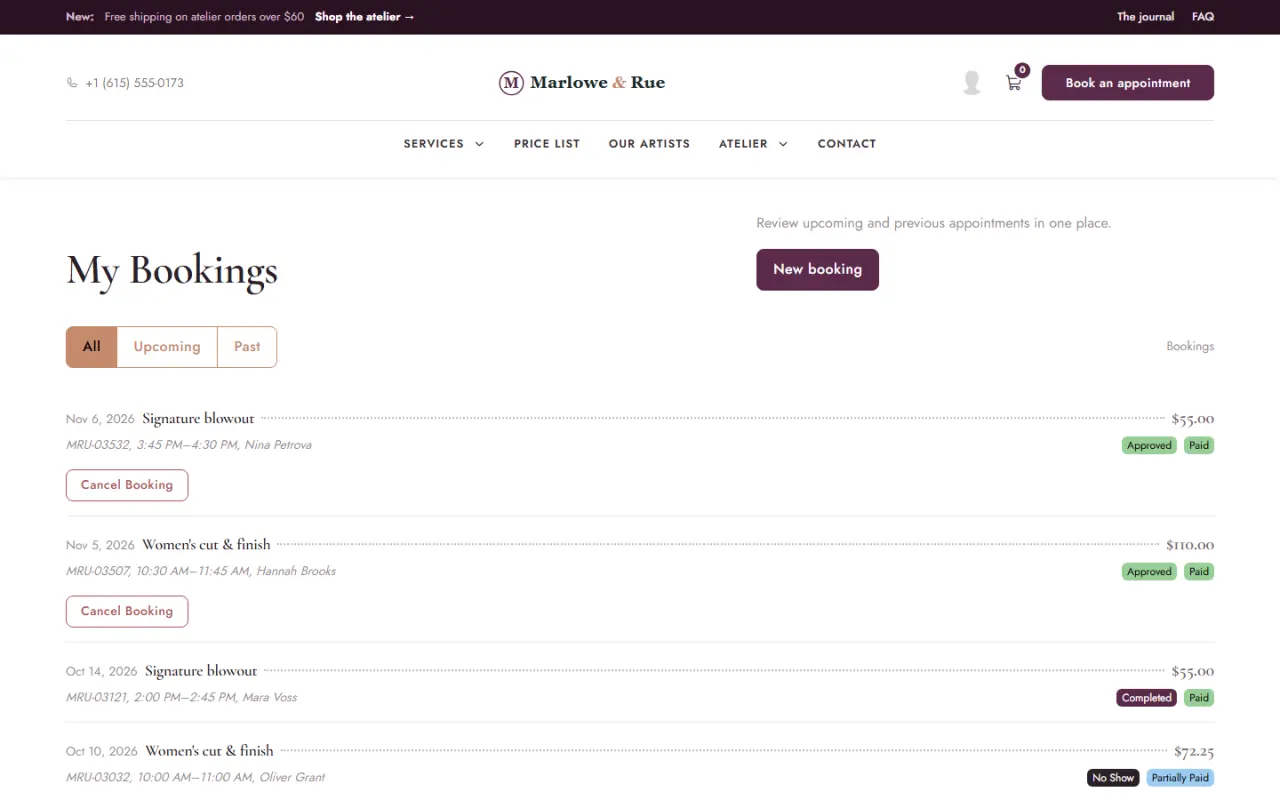Viewport: 1280px width, 800px height.
Task: Click the Bookings breadcrumb text
Action: coord(1190,346)
